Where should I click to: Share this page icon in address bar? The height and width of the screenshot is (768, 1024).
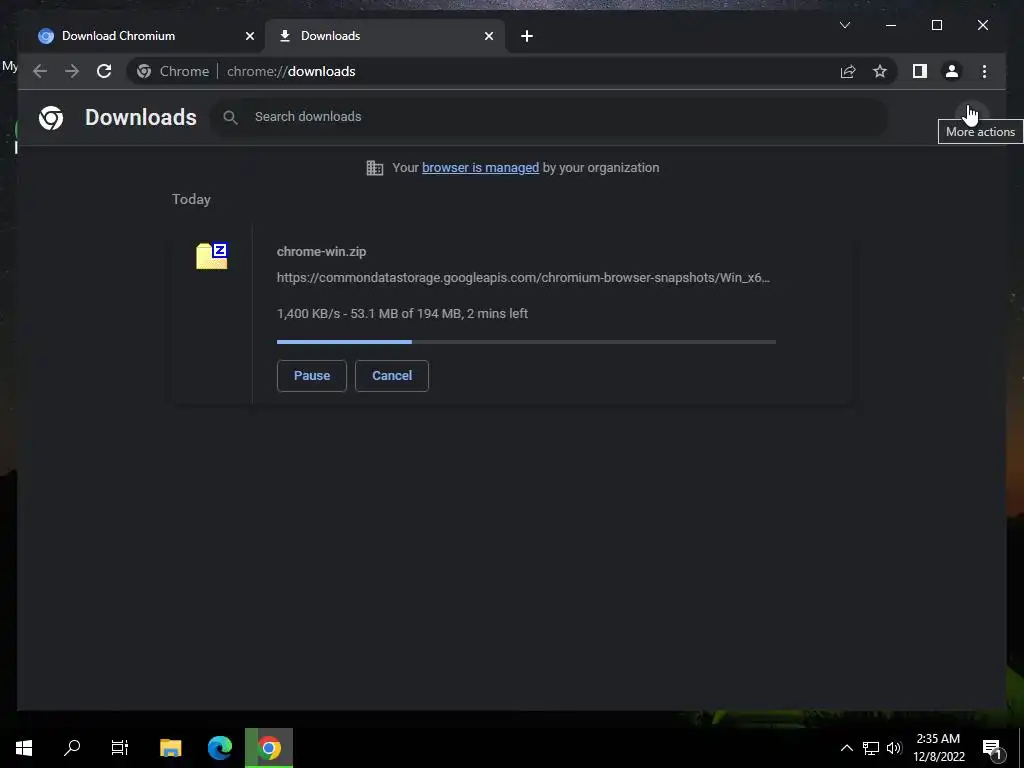848,71
